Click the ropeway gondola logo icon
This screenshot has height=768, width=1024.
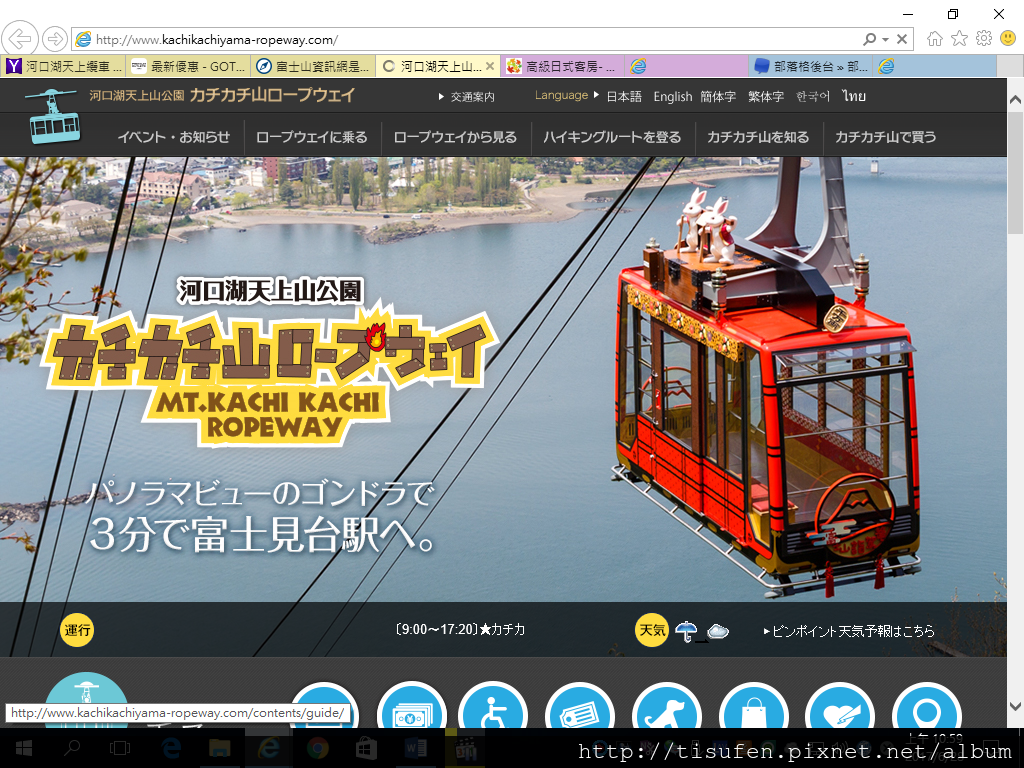coord(54,116)
